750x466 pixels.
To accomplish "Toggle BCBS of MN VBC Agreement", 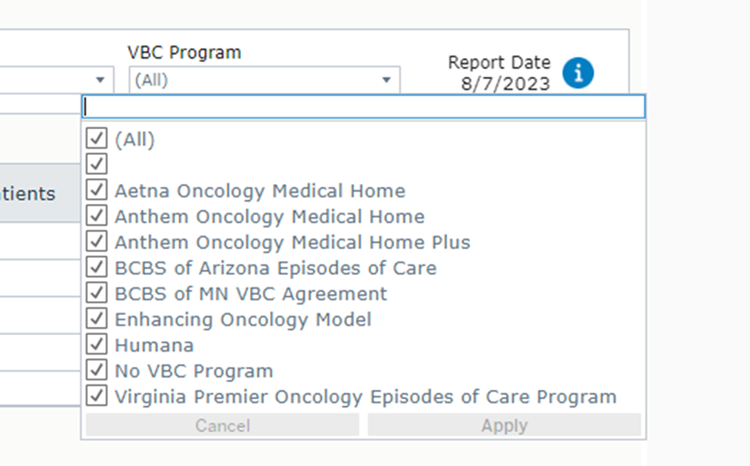I will (97, 294).
